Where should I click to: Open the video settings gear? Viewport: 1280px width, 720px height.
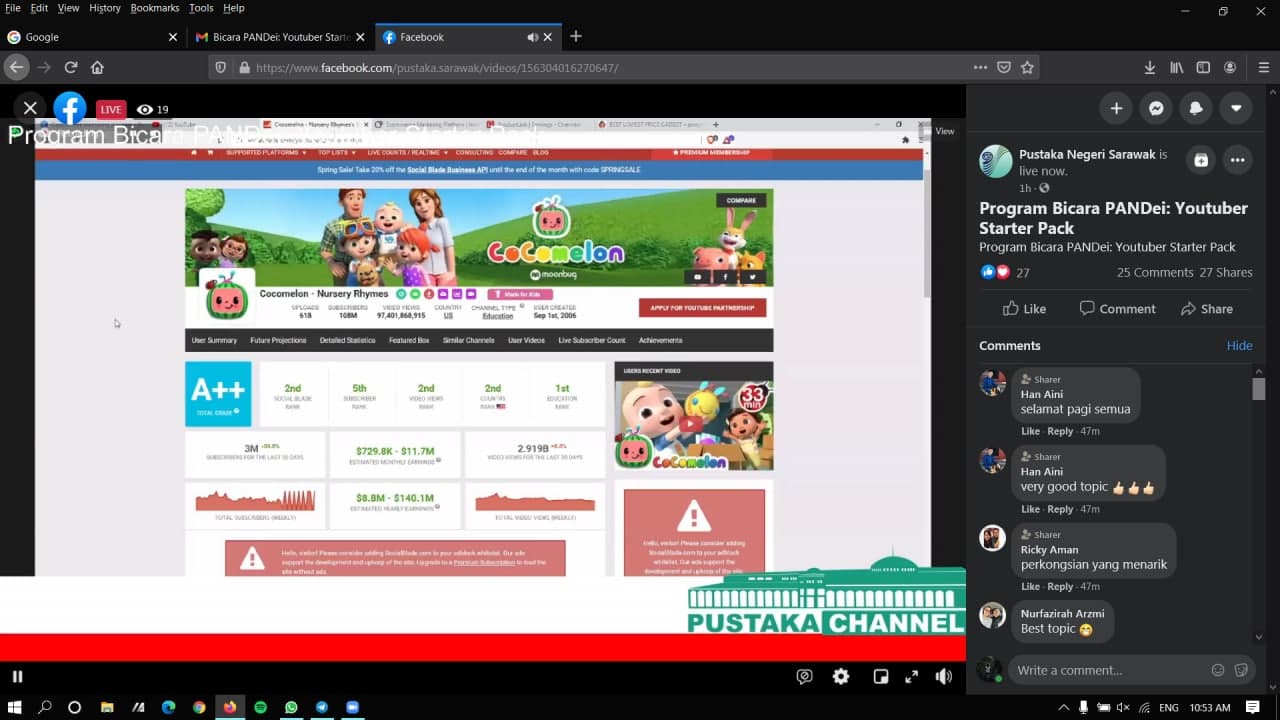pos(841,676)
